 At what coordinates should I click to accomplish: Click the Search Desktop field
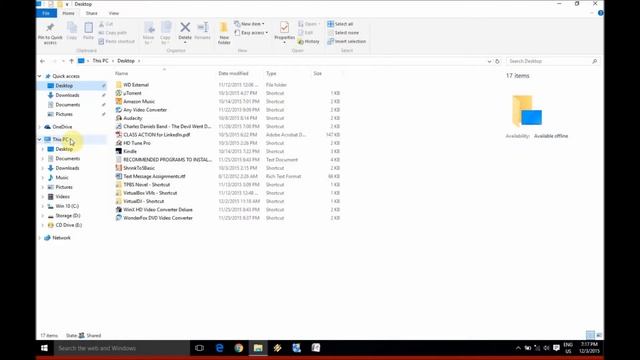point(553,61)
